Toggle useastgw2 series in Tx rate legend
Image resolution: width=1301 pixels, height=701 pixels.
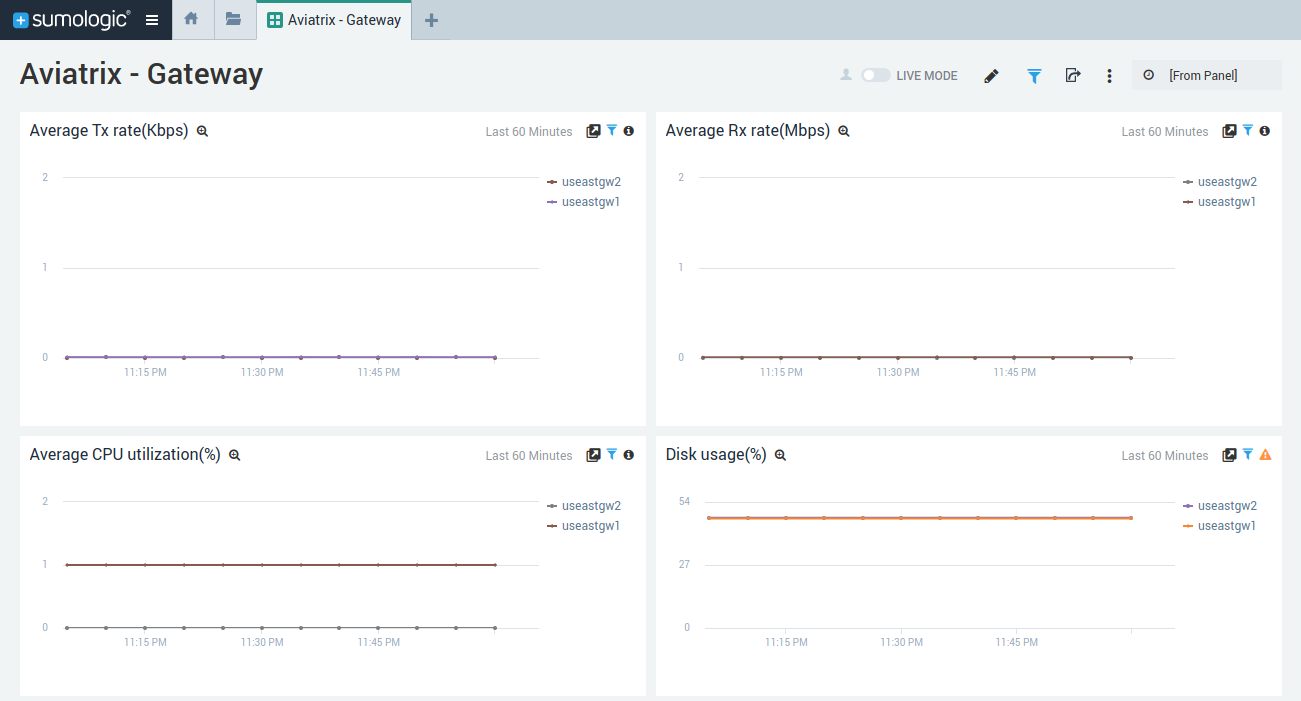click(x=584, y=182)
